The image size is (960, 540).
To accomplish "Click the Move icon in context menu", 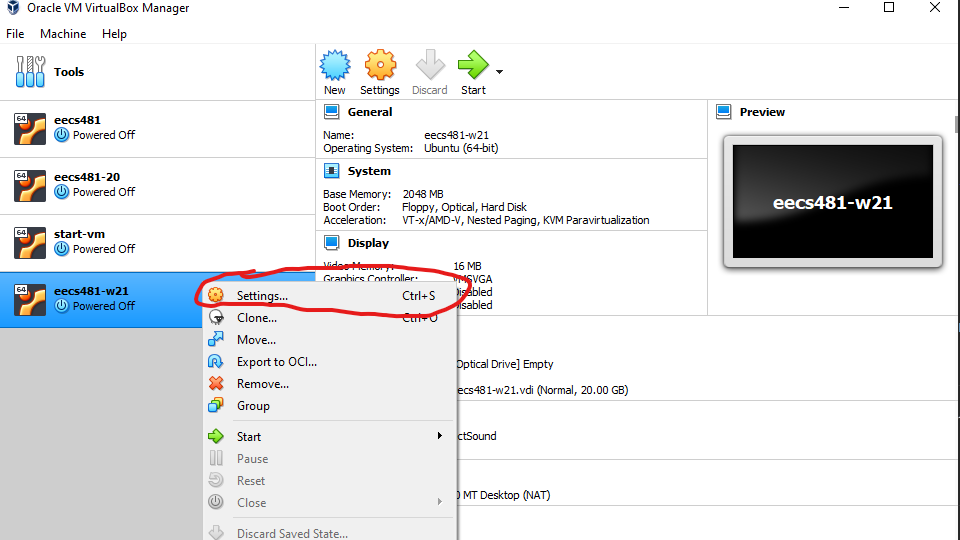I will click(x=216, y=339).
